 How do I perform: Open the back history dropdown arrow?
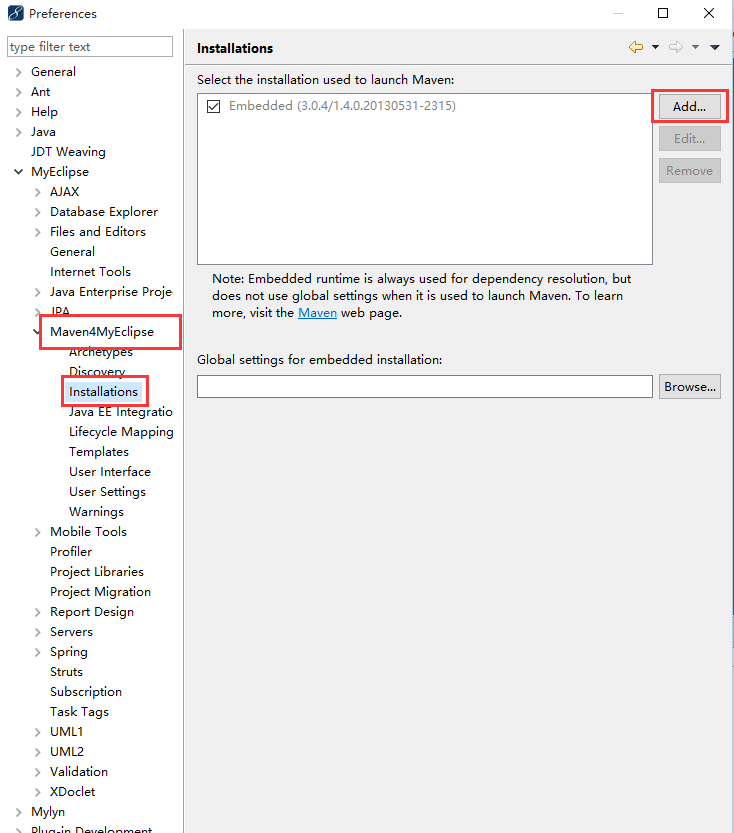coord(655,47)
